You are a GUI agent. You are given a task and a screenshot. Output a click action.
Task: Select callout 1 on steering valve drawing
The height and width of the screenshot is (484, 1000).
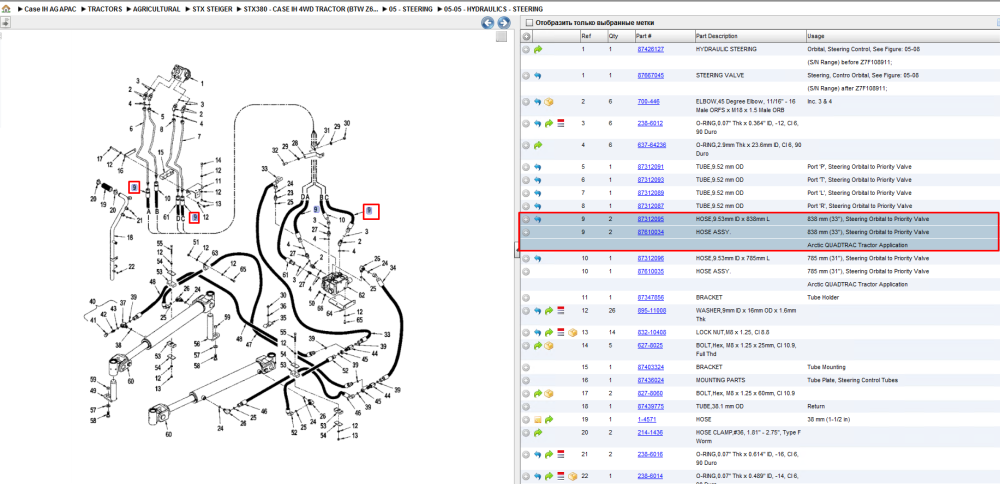click(x=202, y=84)
